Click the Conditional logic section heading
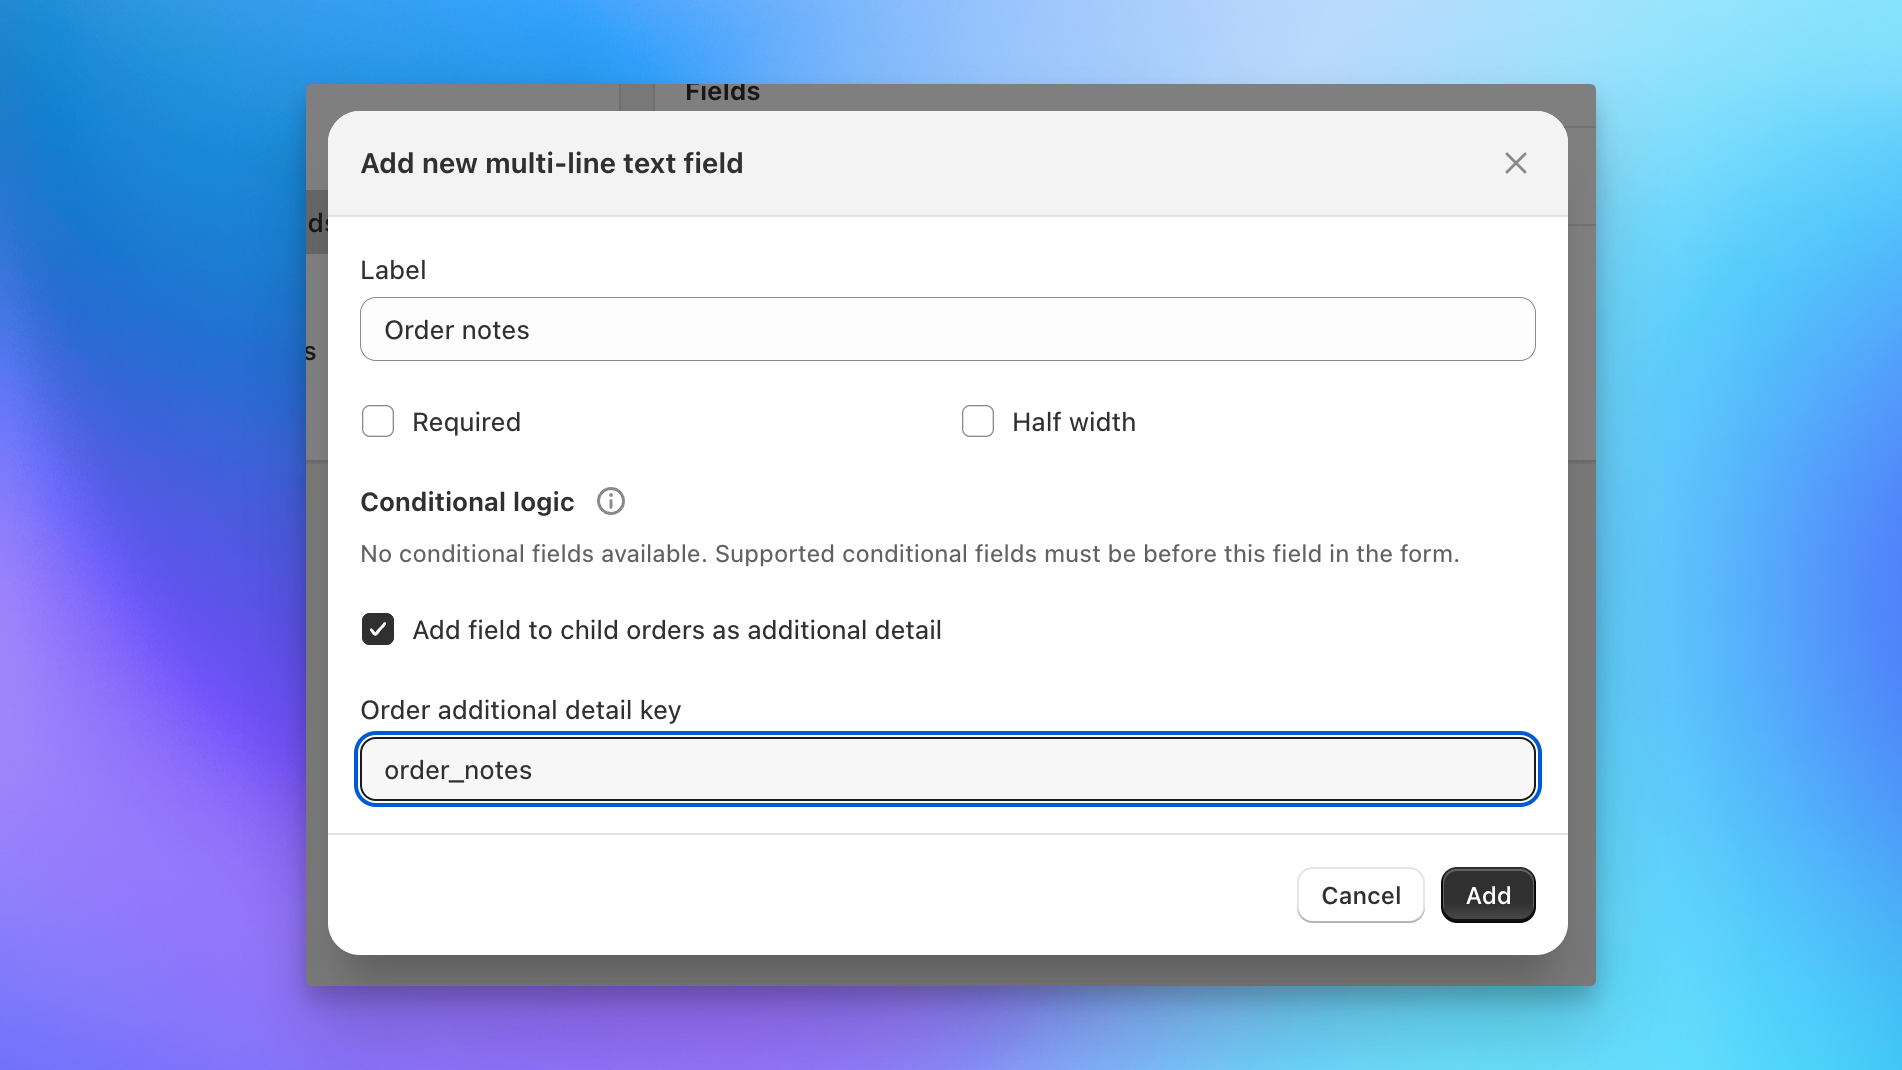1902x1070 pixels. (x=466, y=501)
